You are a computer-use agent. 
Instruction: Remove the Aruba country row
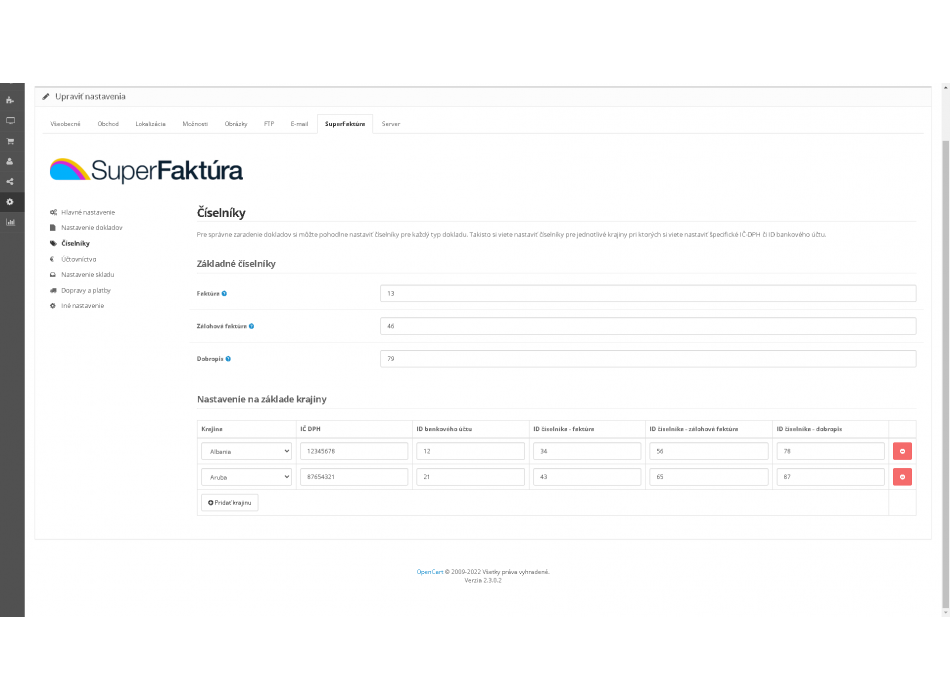point(902,477)
